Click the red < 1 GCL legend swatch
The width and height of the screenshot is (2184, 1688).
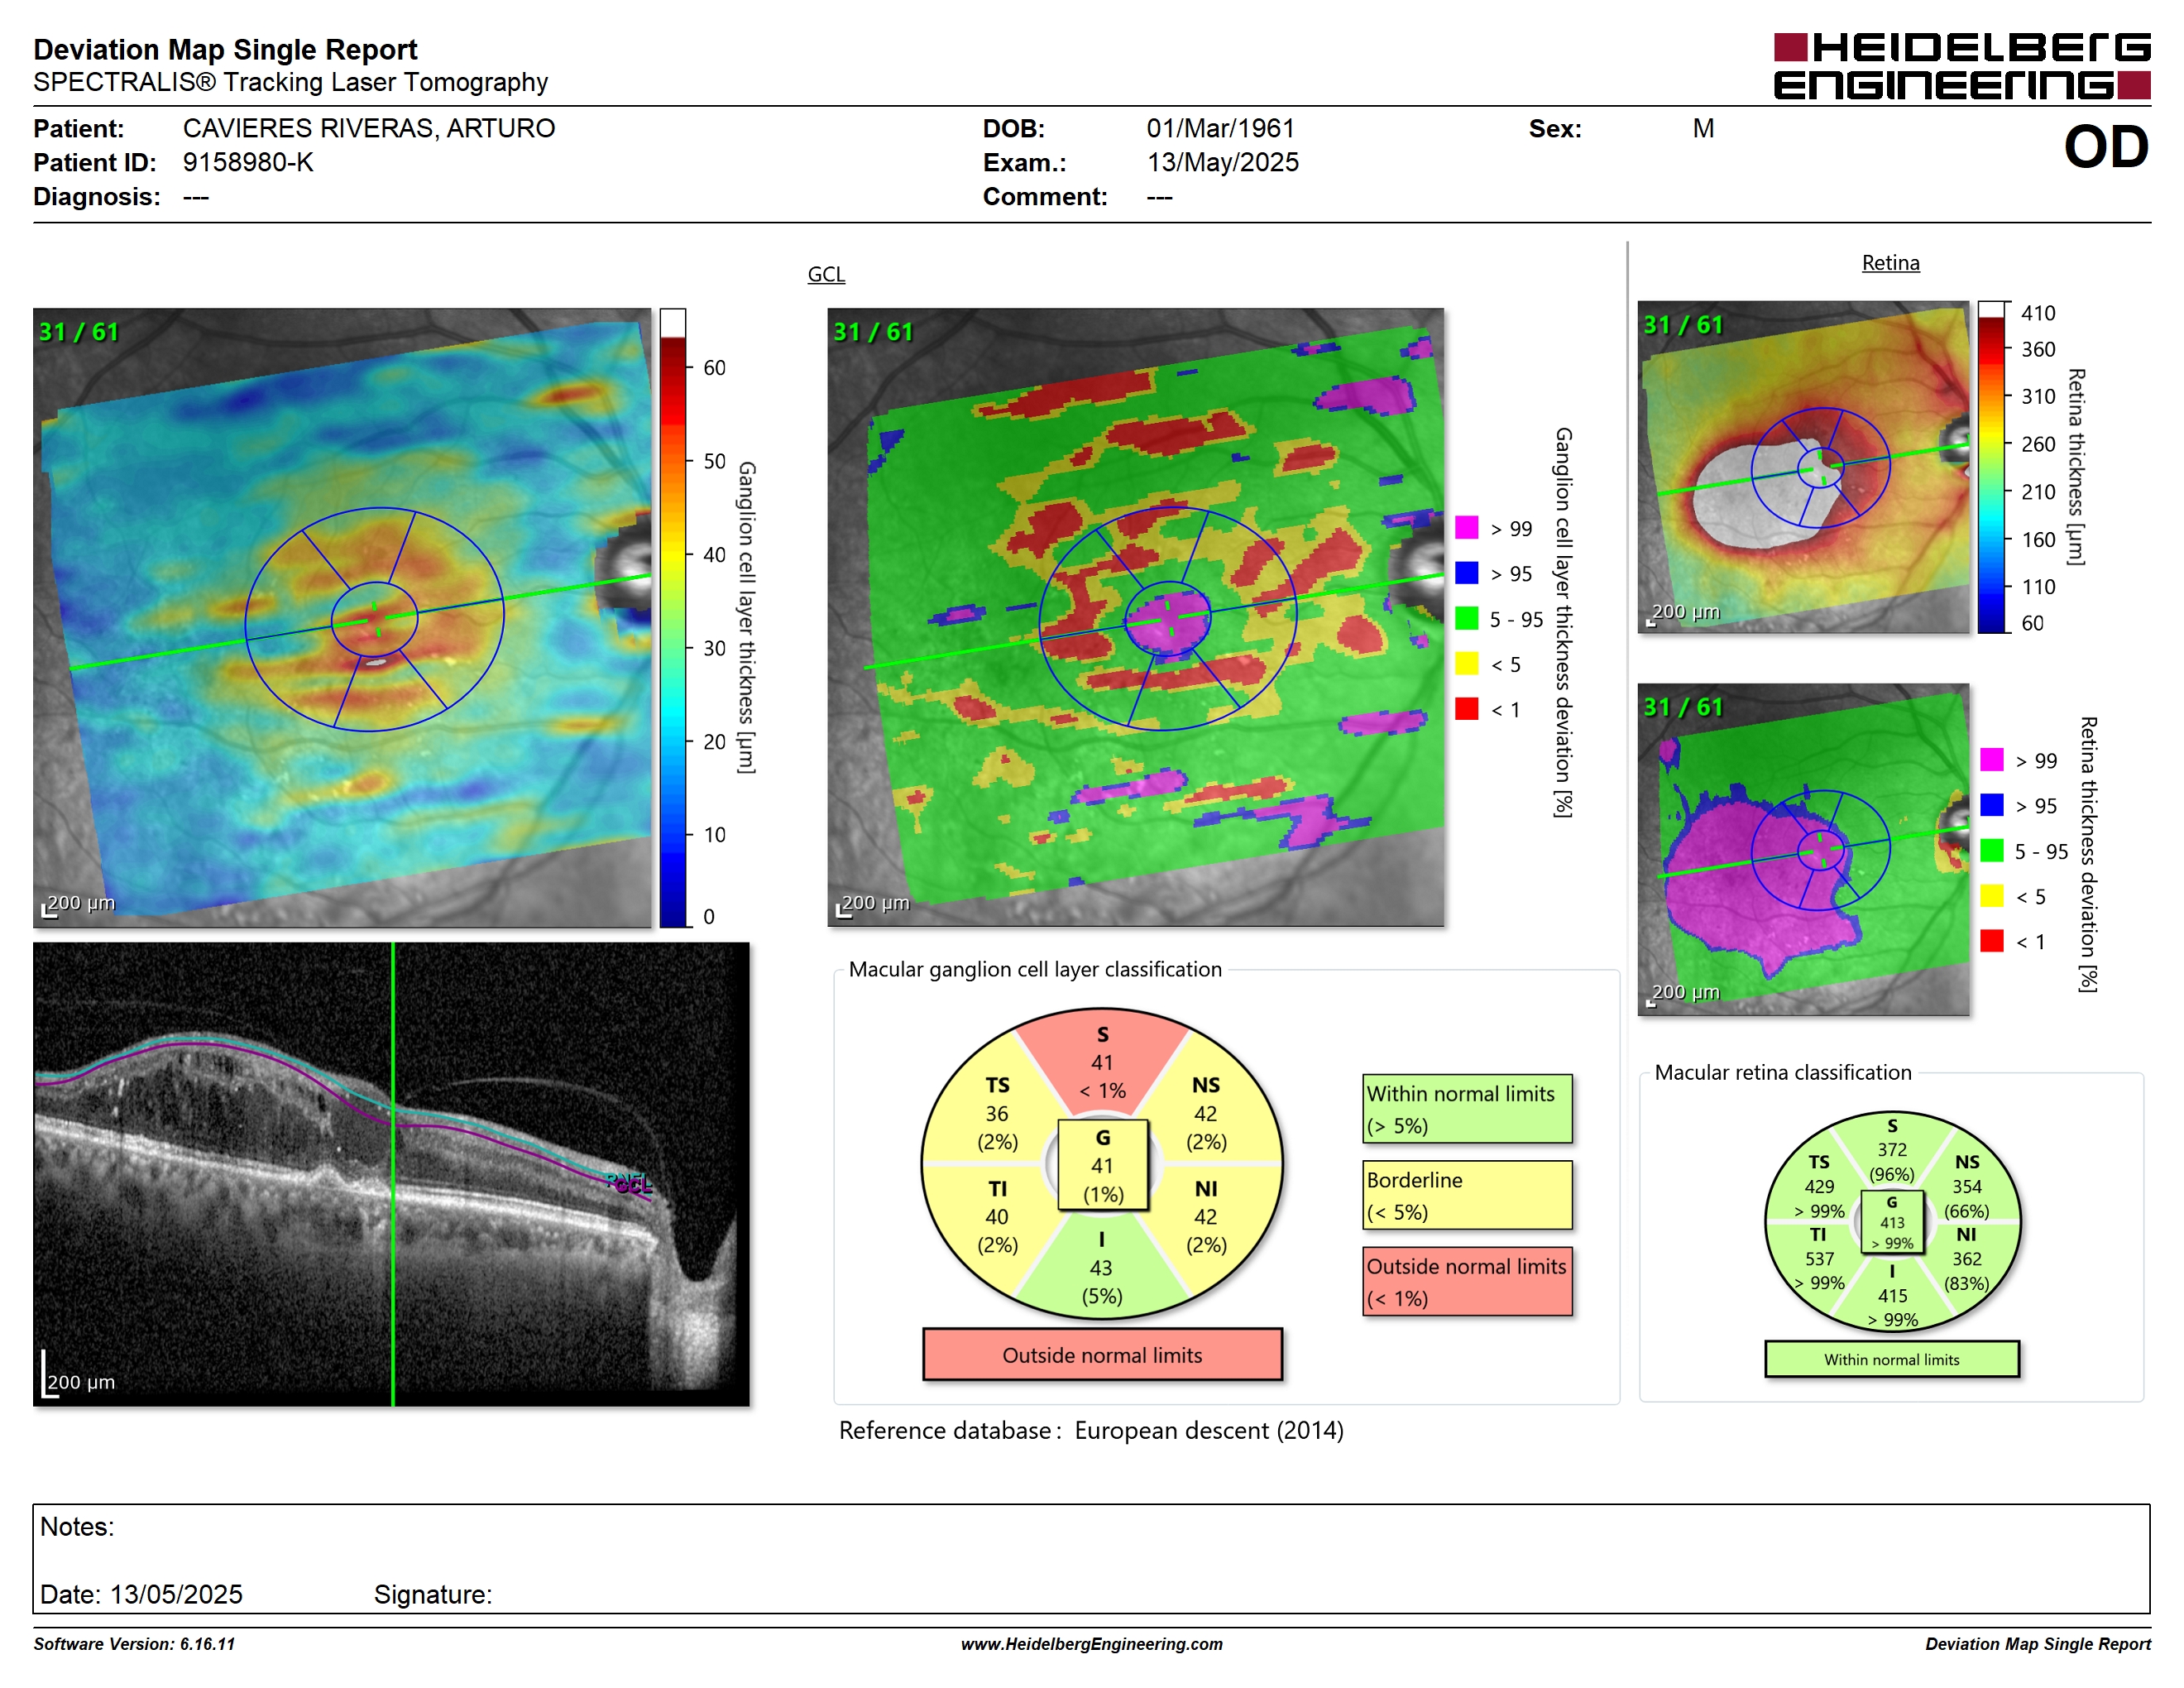tap(1466, 709)
